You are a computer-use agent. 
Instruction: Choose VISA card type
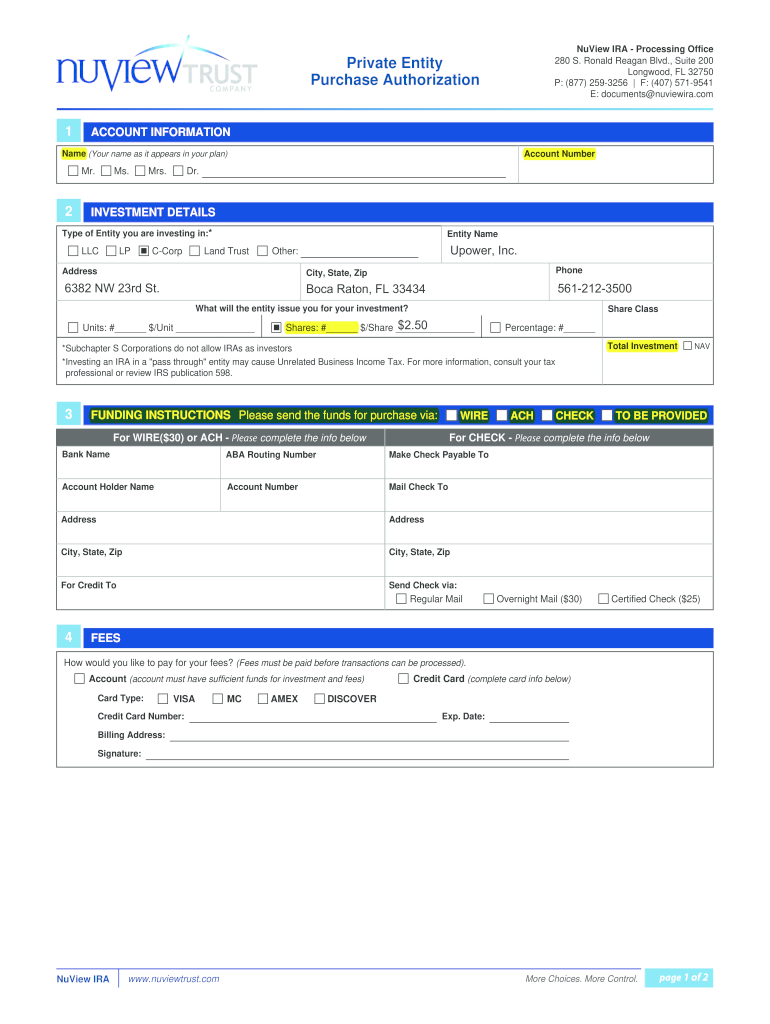[163, 699]
